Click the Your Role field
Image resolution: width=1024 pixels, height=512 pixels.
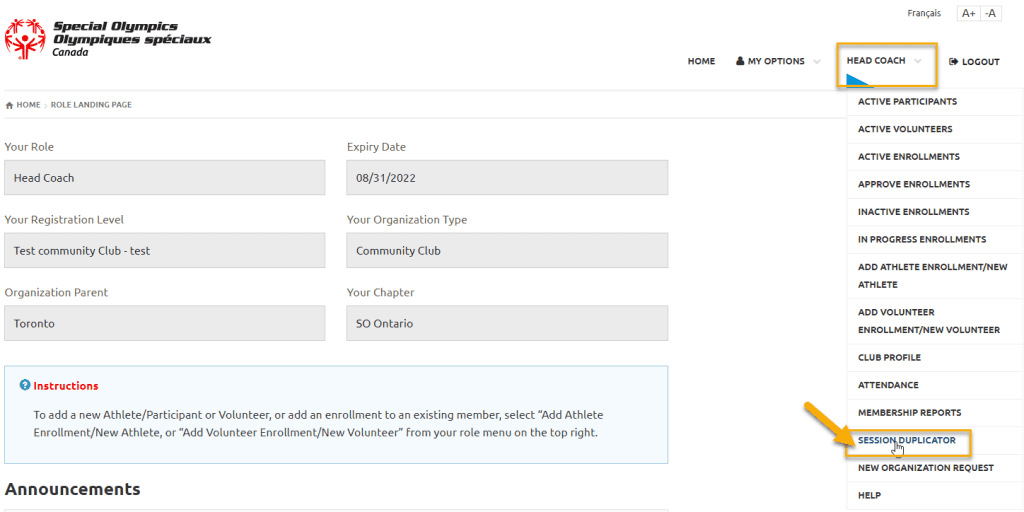pyautogui.click(x=165, y=178)
